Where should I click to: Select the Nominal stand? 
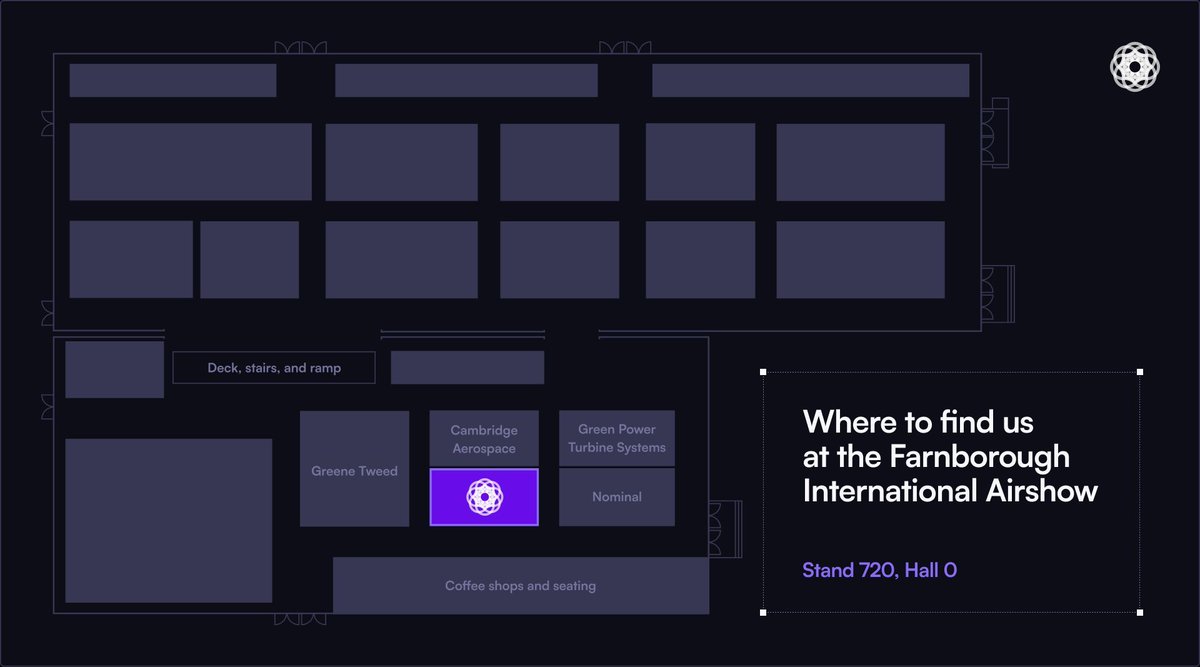pos(617,497)
